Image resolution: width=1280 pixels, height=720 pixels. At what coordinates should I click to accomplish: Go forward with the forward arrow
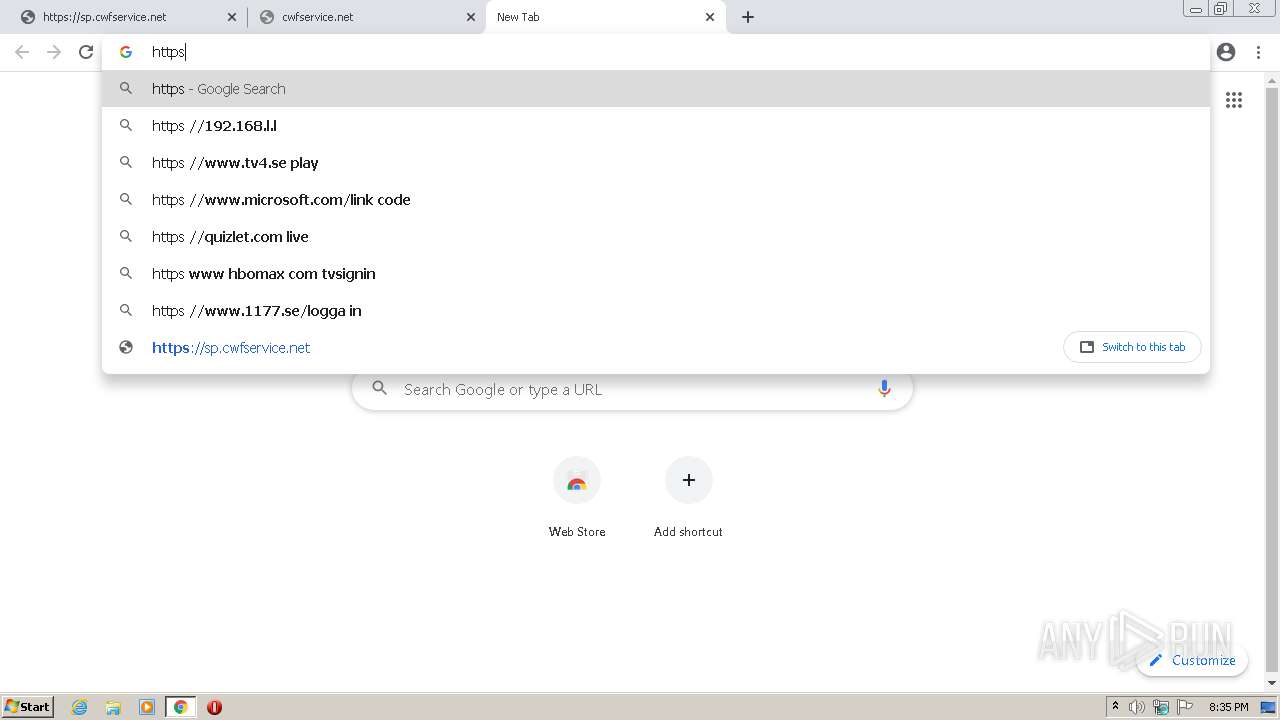point(54,52)
